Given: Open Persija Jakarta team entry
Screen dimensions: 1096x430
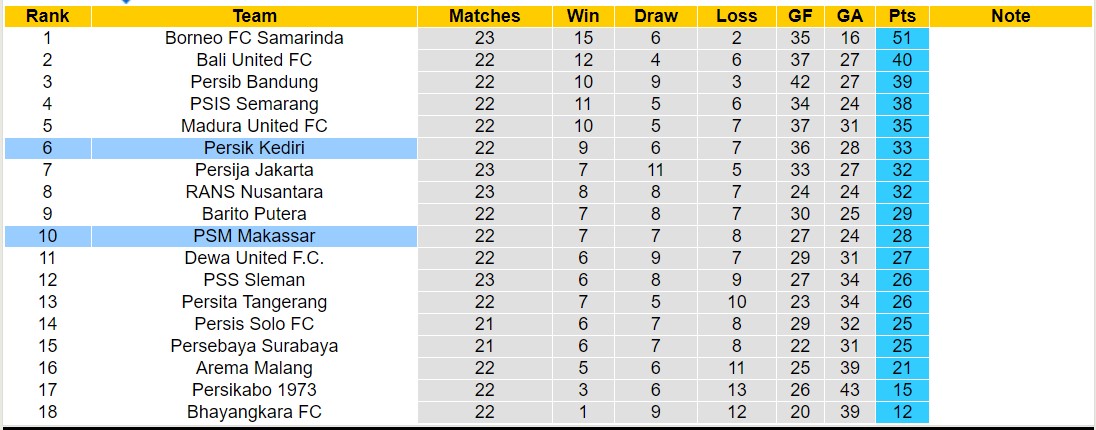Looking at the screenshot, I should 254,170.
